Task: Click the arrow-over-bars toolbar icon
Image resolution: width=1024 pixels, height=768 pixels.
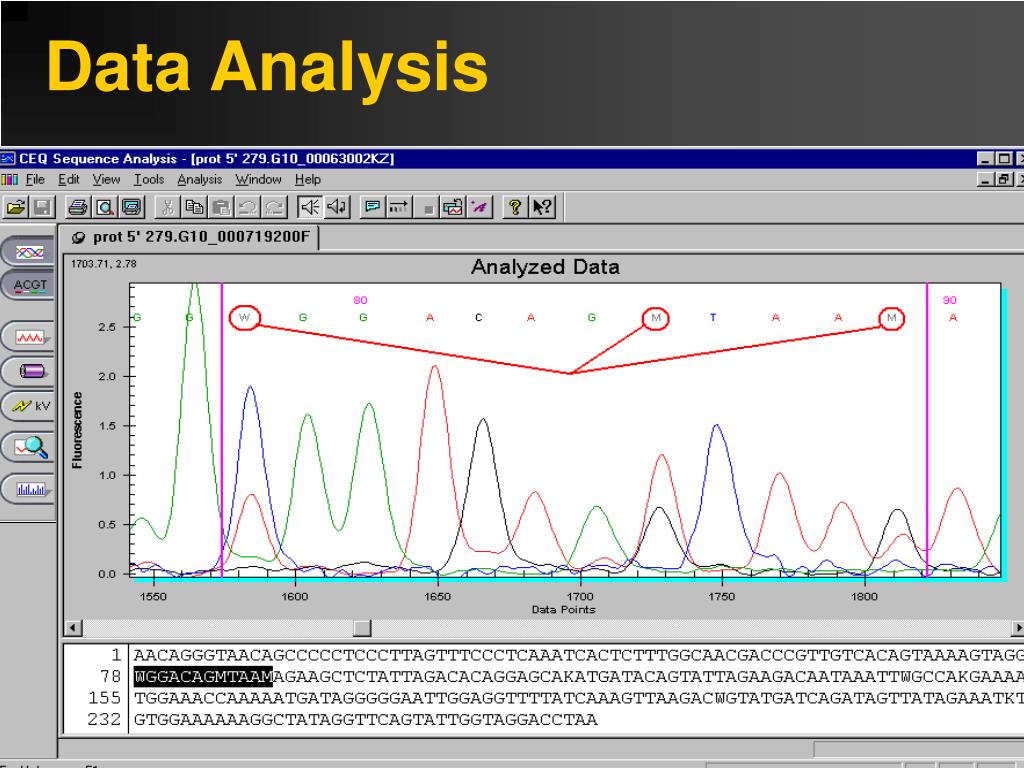Action: pos(398,208)
